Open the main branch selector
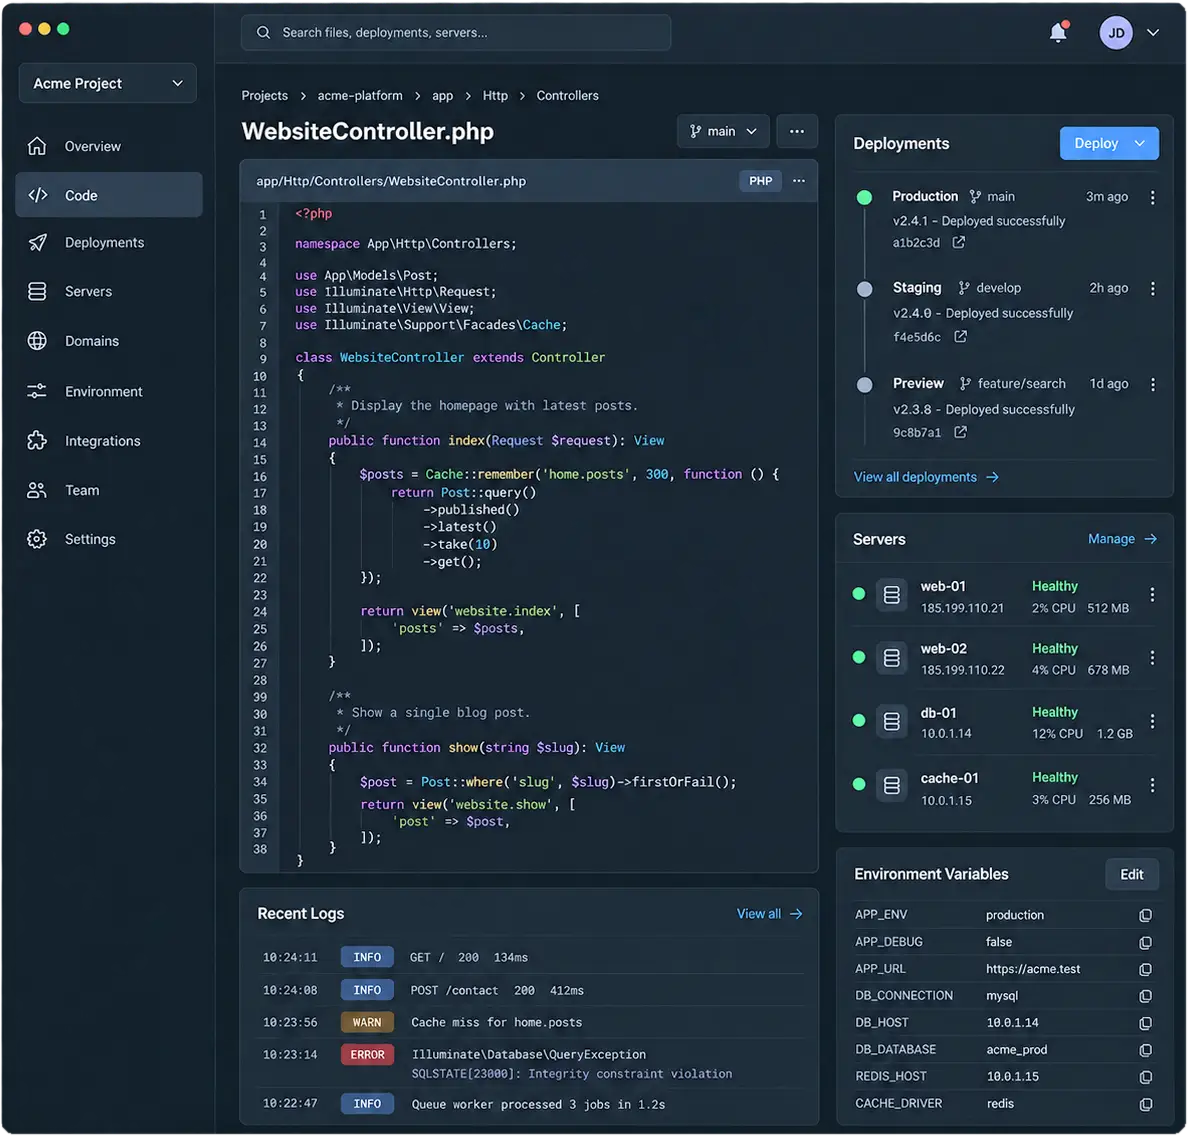This screenshot has width=1188, height=1137. [723, 131]
